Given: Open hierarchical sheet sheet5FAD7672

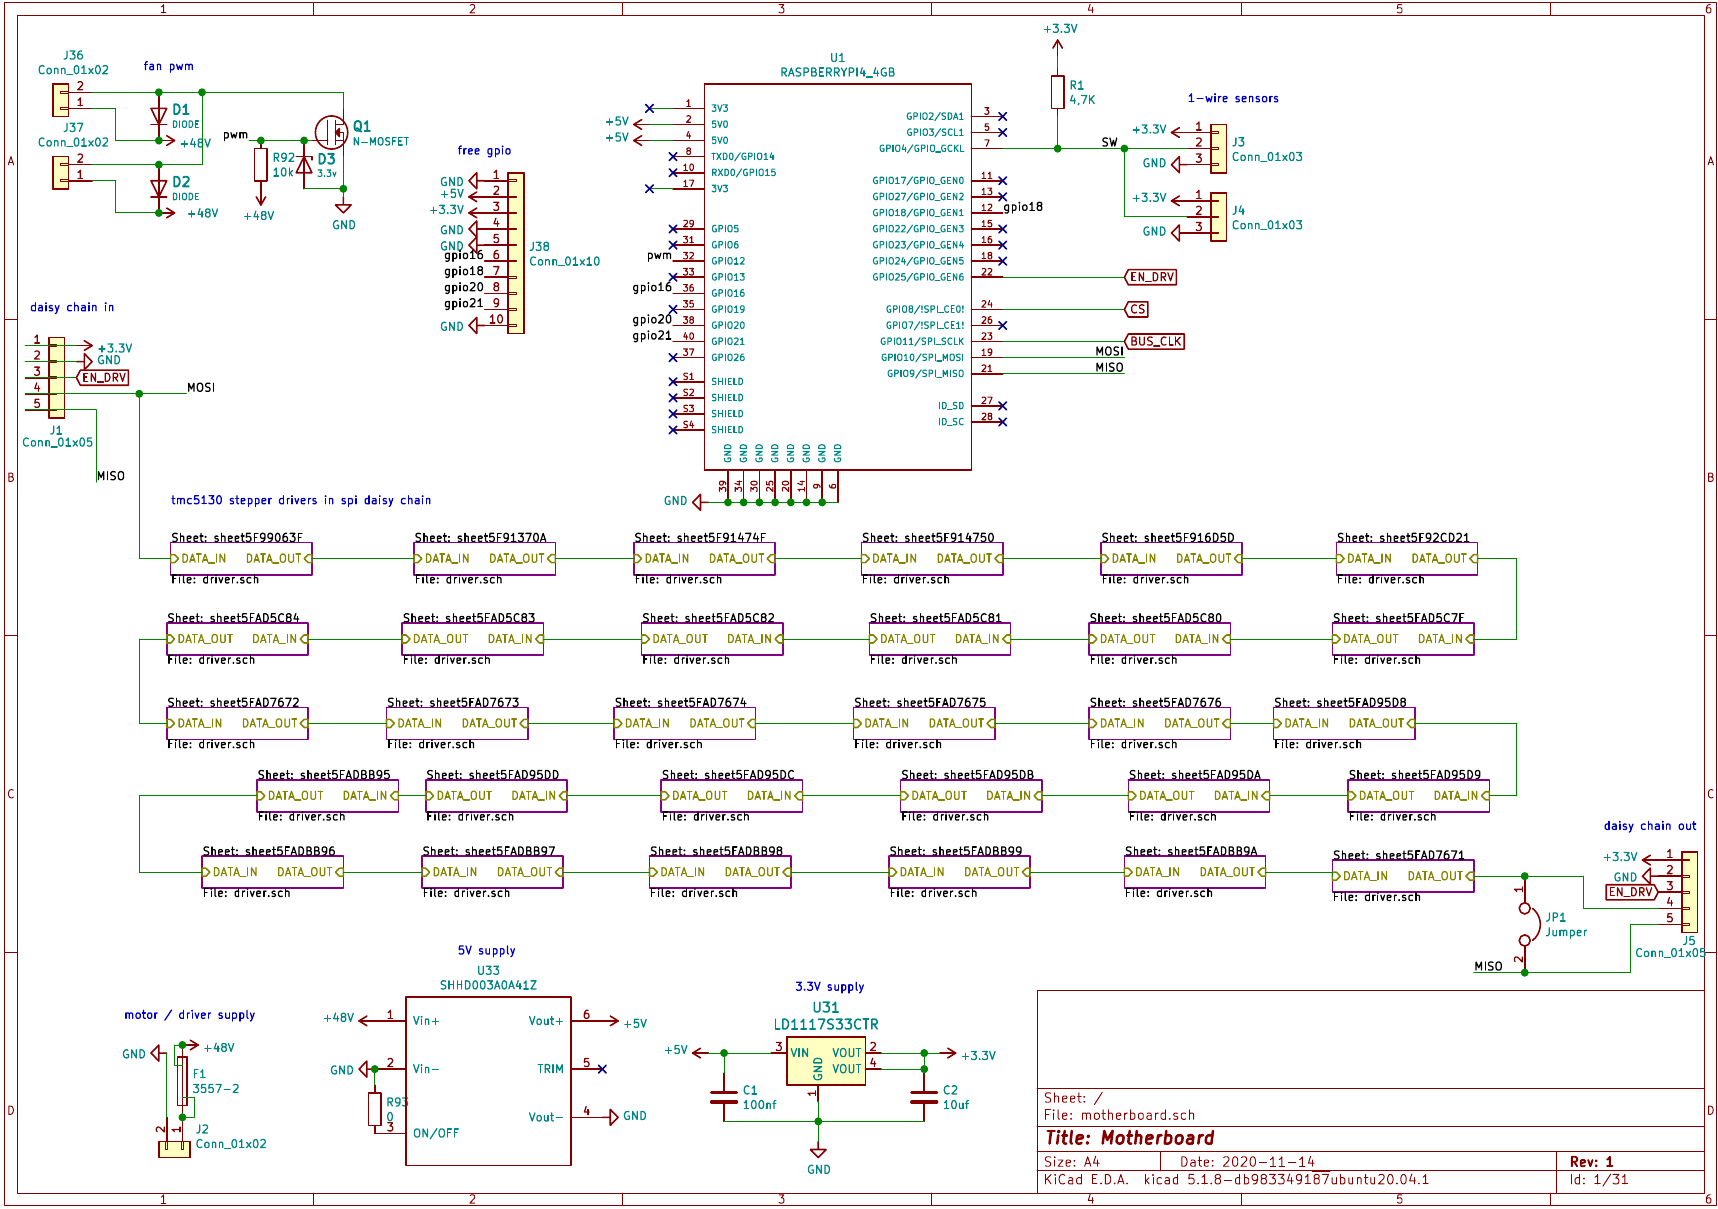Looking at the screenshot, I should point(237,723).
